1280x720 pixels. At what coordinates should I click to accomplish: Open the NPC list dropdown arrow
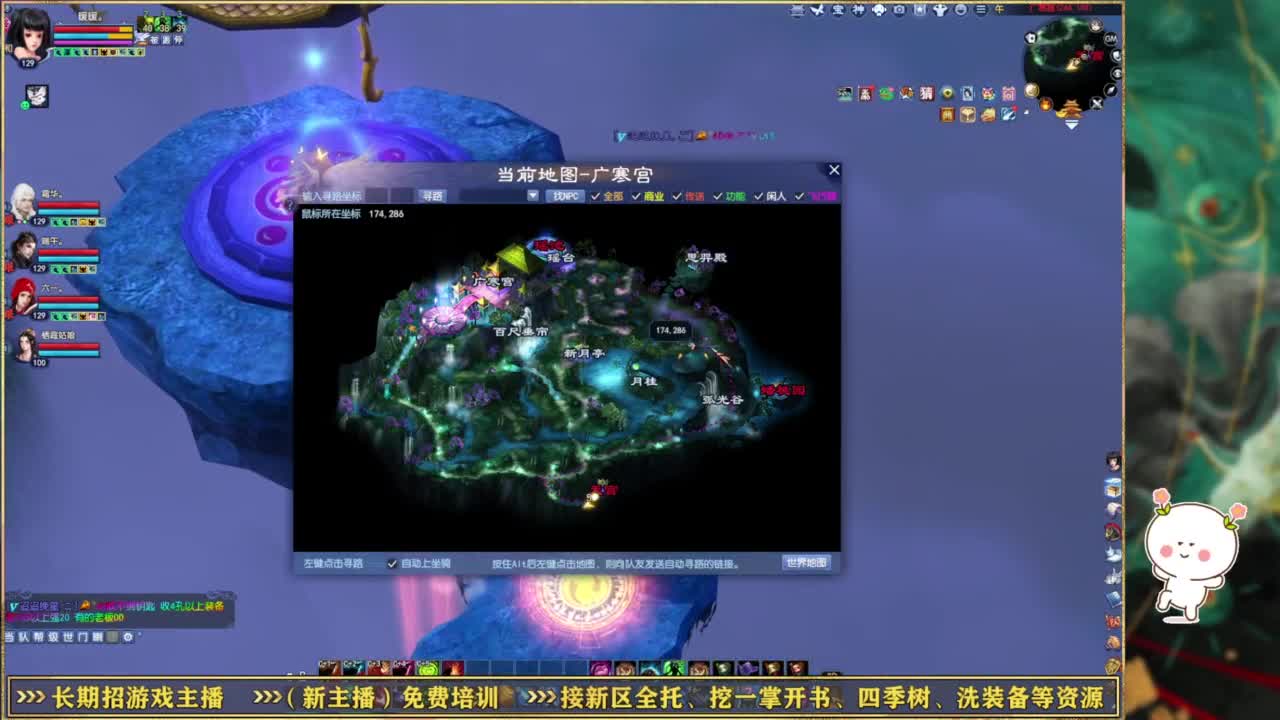tap(532, 195)
